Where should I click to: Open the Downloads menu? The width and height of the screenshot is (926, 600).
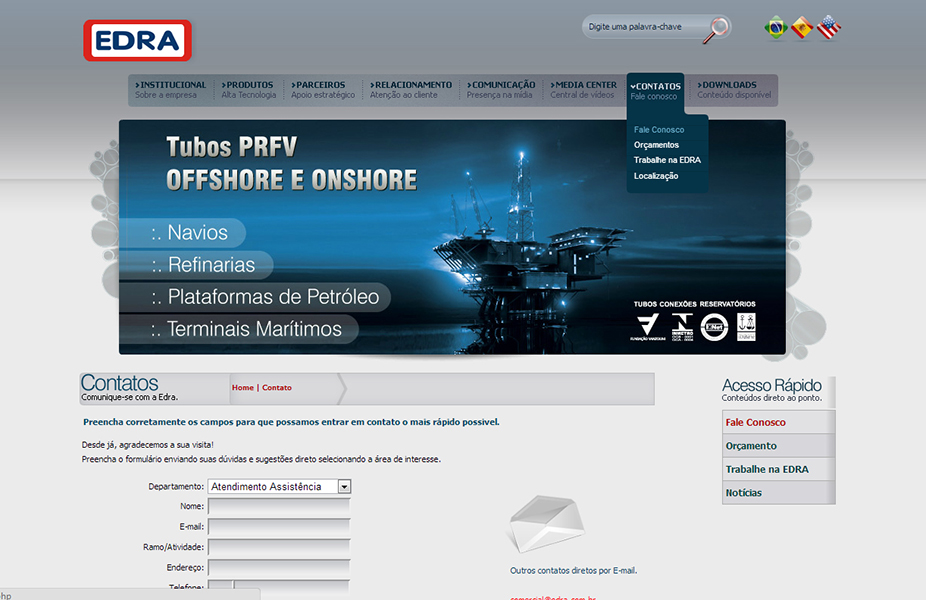(734, 90)
